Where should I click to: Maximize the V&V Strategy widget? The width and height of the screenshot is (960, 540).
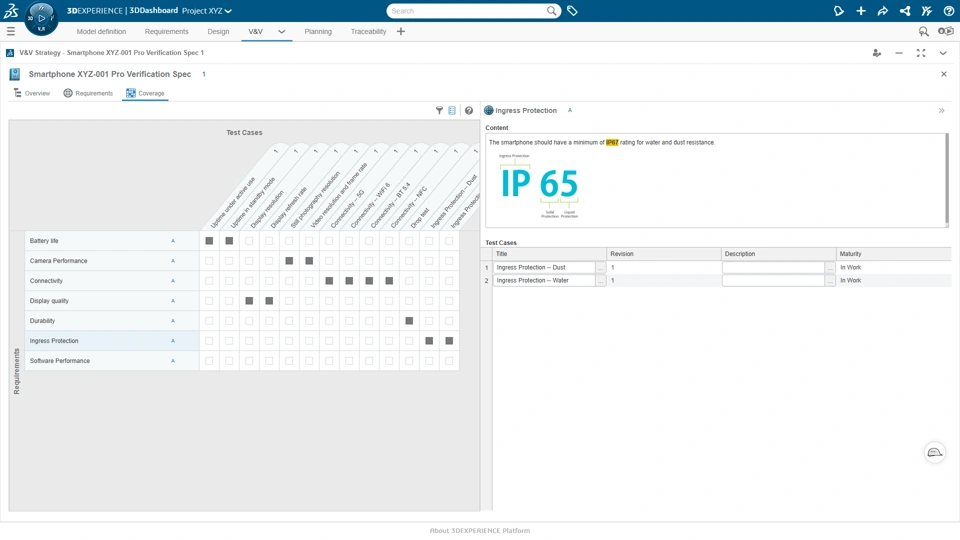[921, 53]
